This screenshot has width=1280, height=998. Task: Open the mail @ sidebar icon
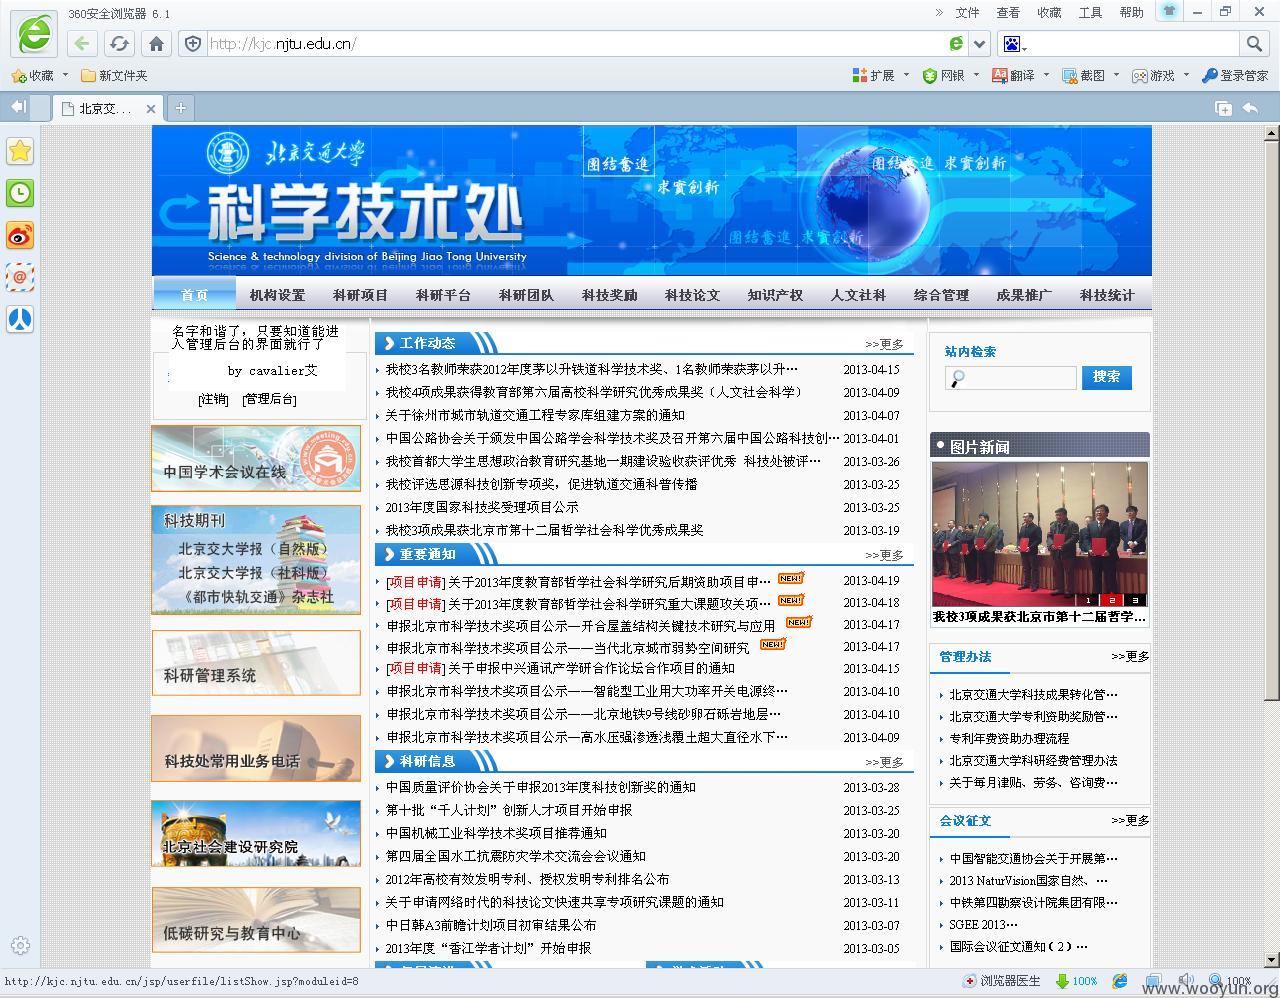(x=20, y=277)
